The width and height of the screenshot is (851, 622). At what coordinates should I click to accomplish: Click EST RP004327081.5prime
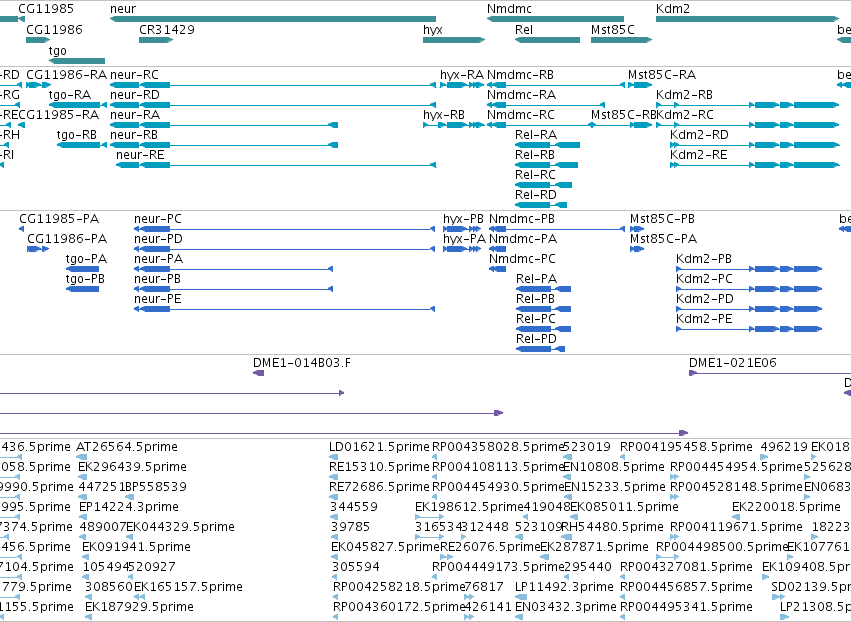click(686, 567)
